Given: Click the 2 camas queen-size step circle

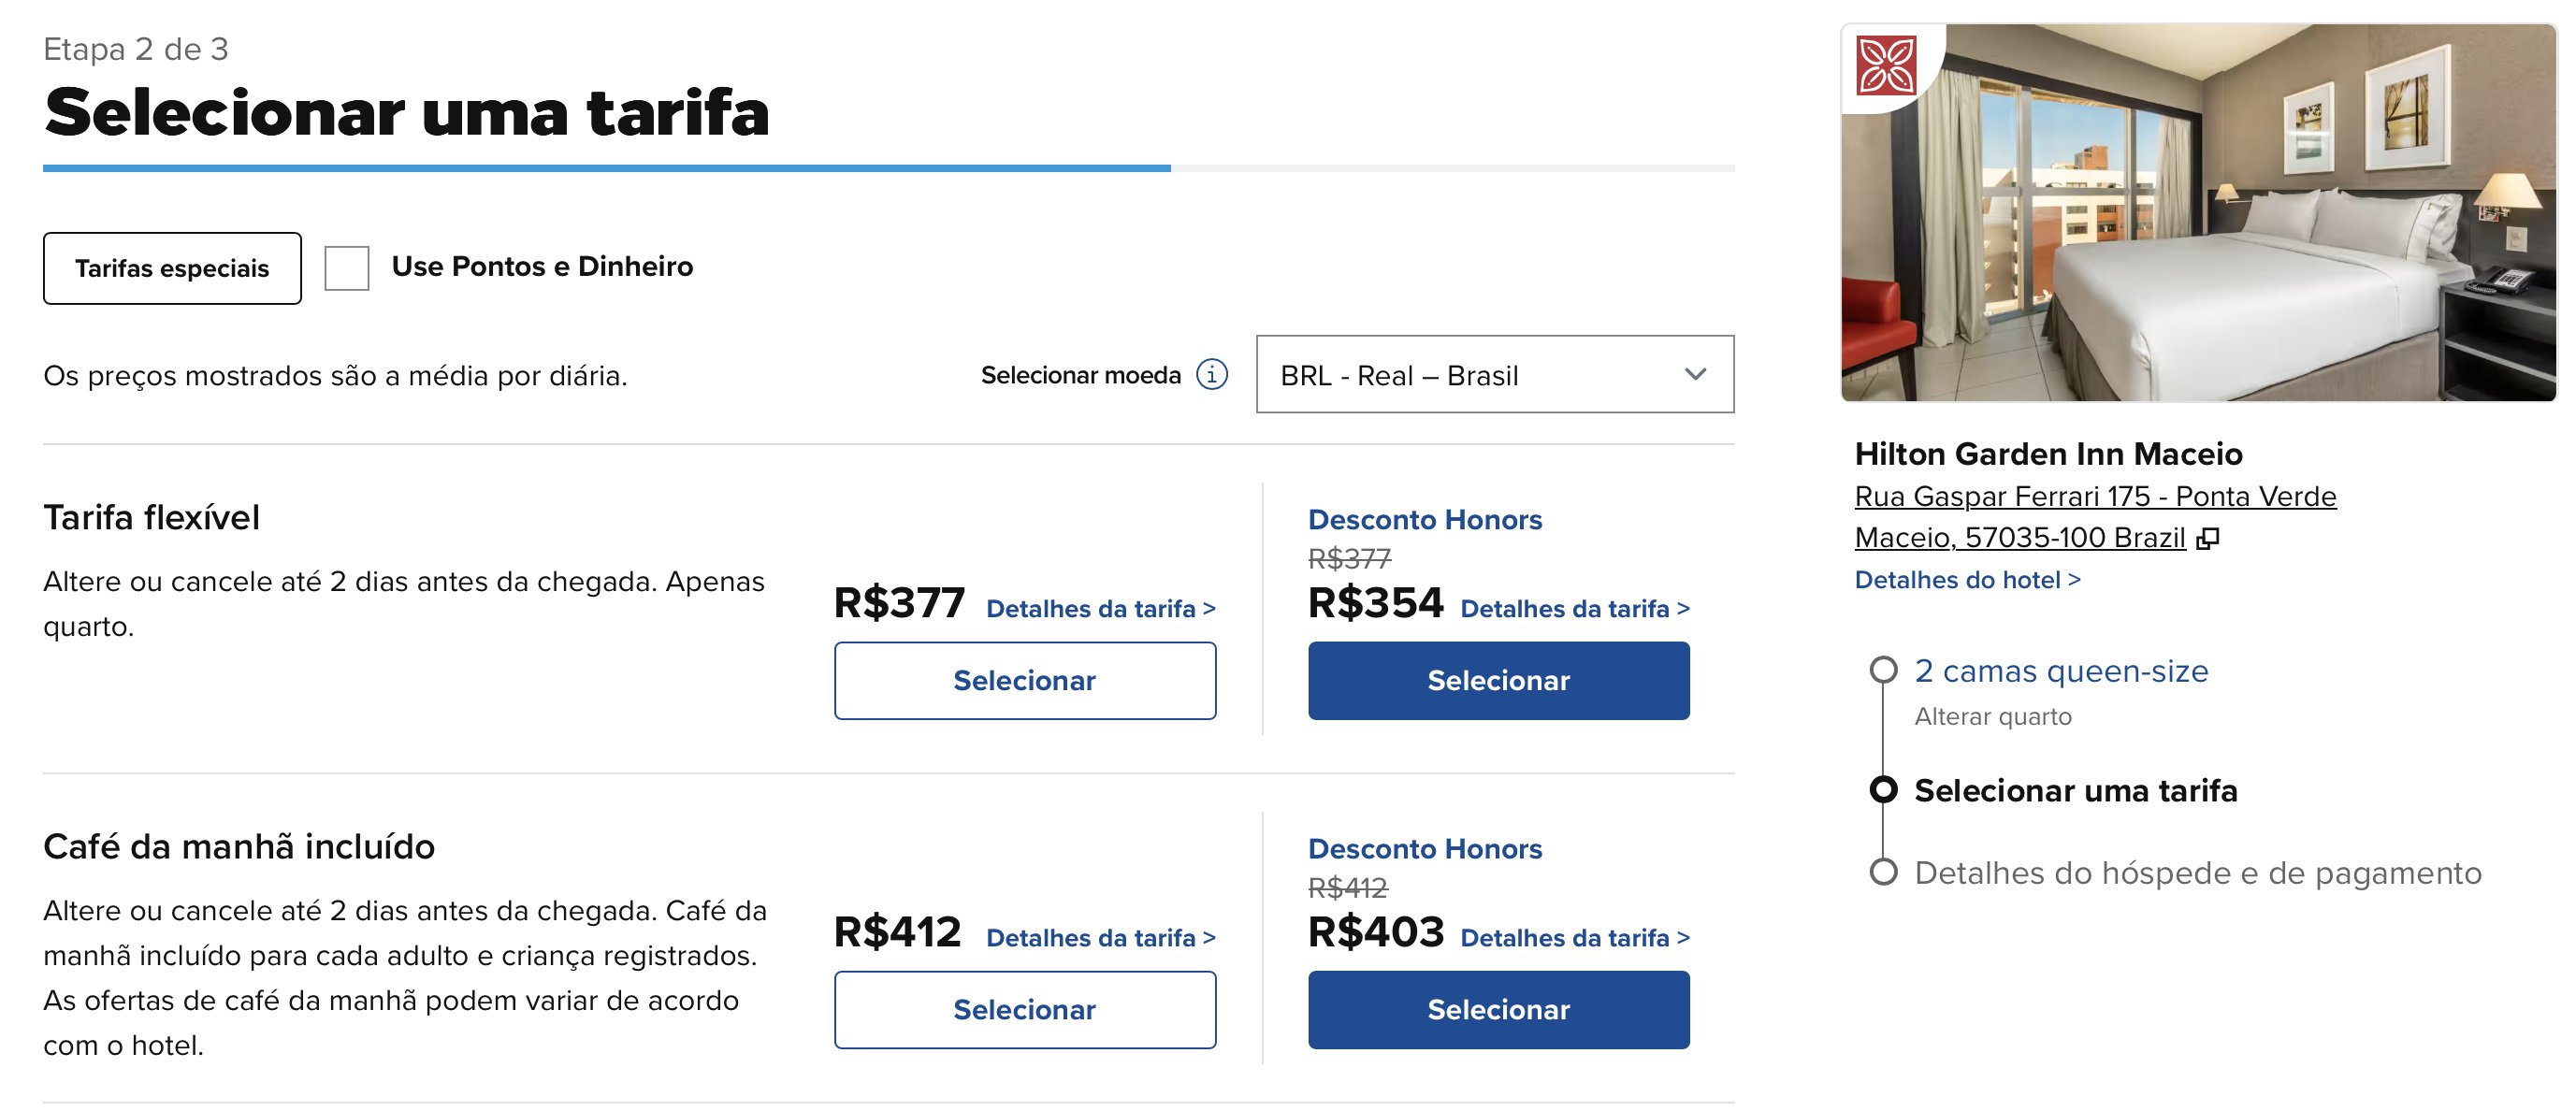Looking at the screenshot, I should (1883, 670).
